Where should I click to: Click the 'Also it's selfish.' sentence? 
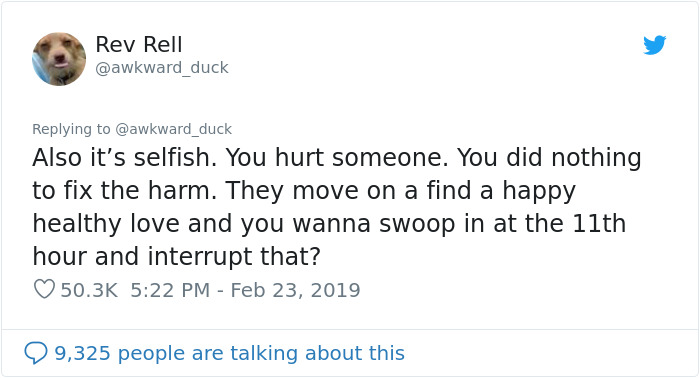(125, 158)
